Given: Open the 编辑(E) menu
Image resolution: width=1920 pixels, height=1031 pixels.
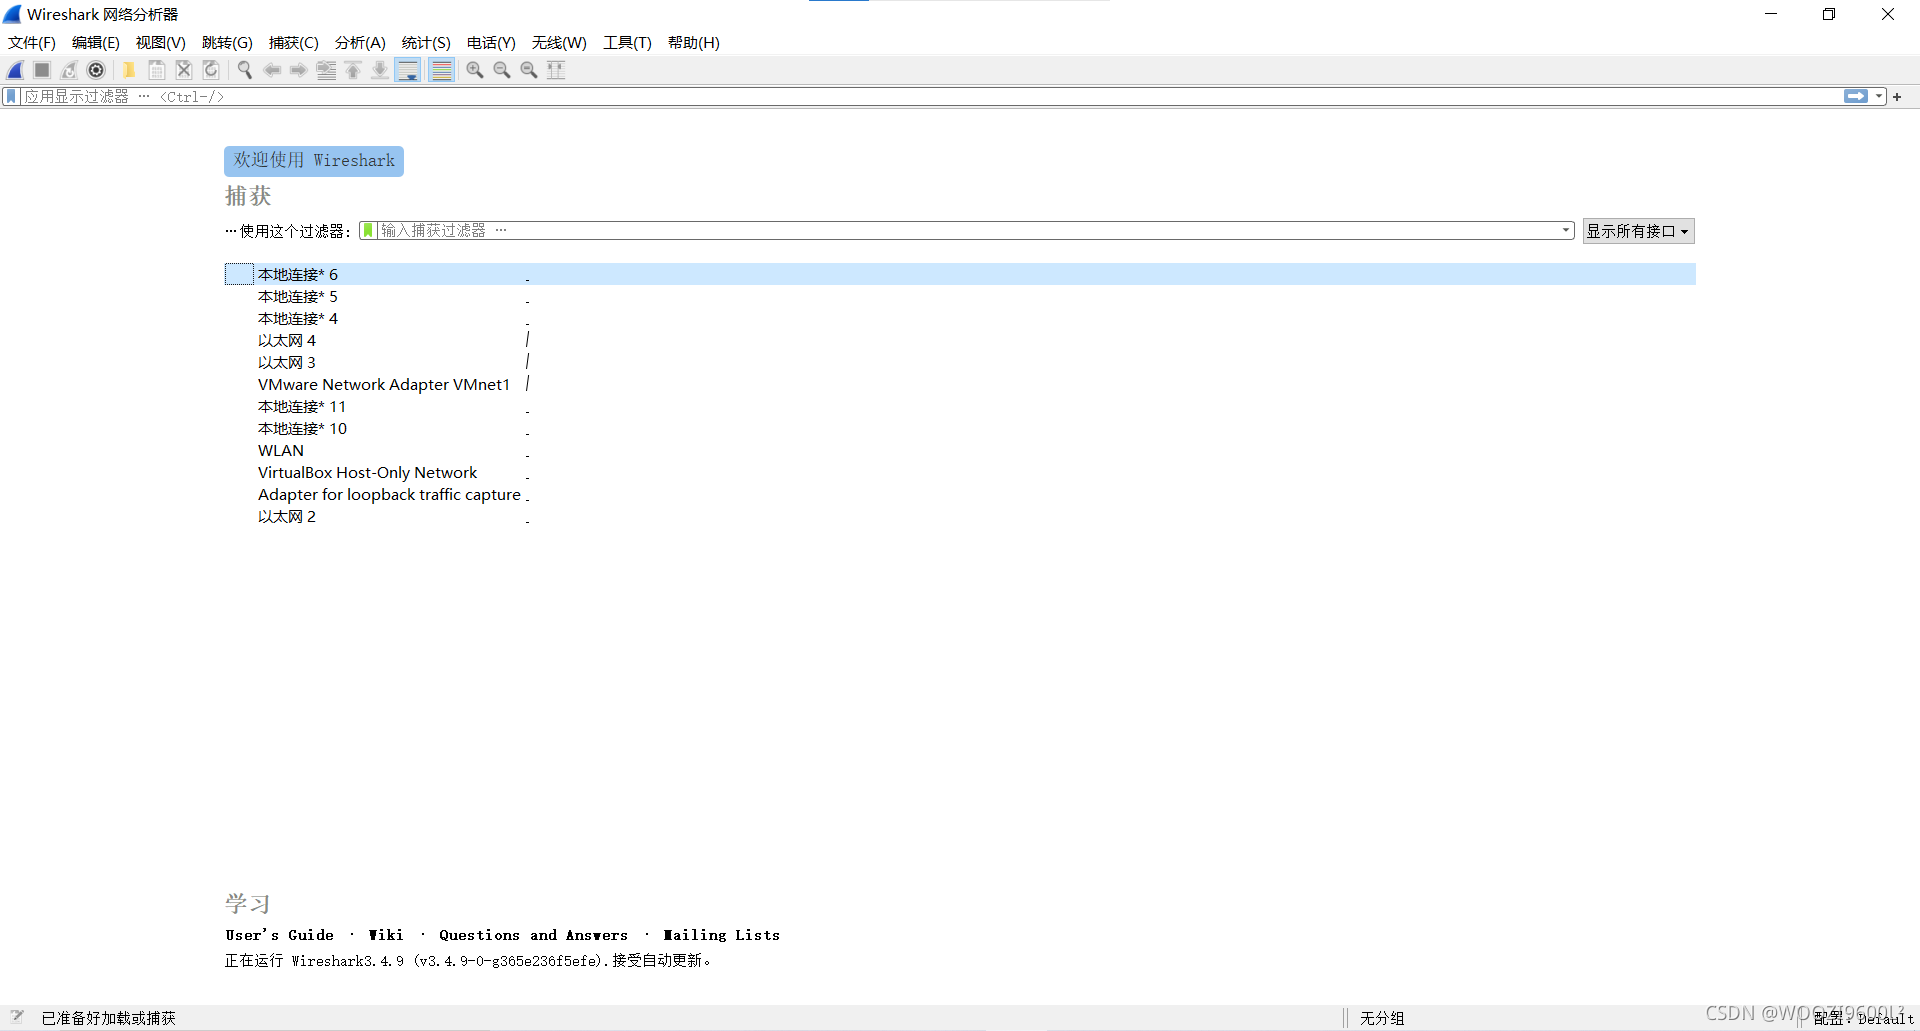Looking at the screenshot, I should [x=96, y=43].
